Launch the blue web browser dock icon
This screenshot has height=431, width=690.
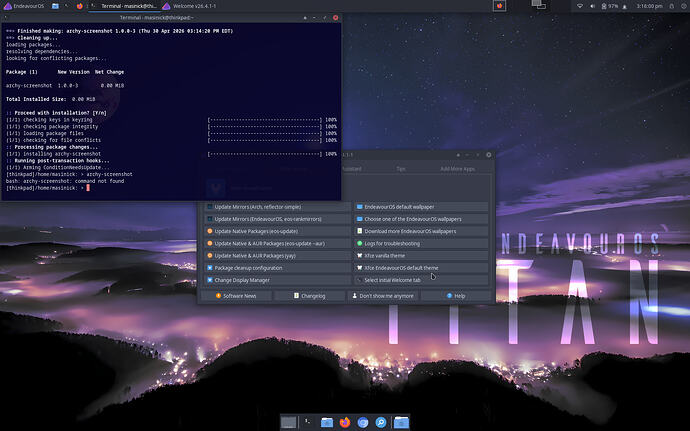363,423
